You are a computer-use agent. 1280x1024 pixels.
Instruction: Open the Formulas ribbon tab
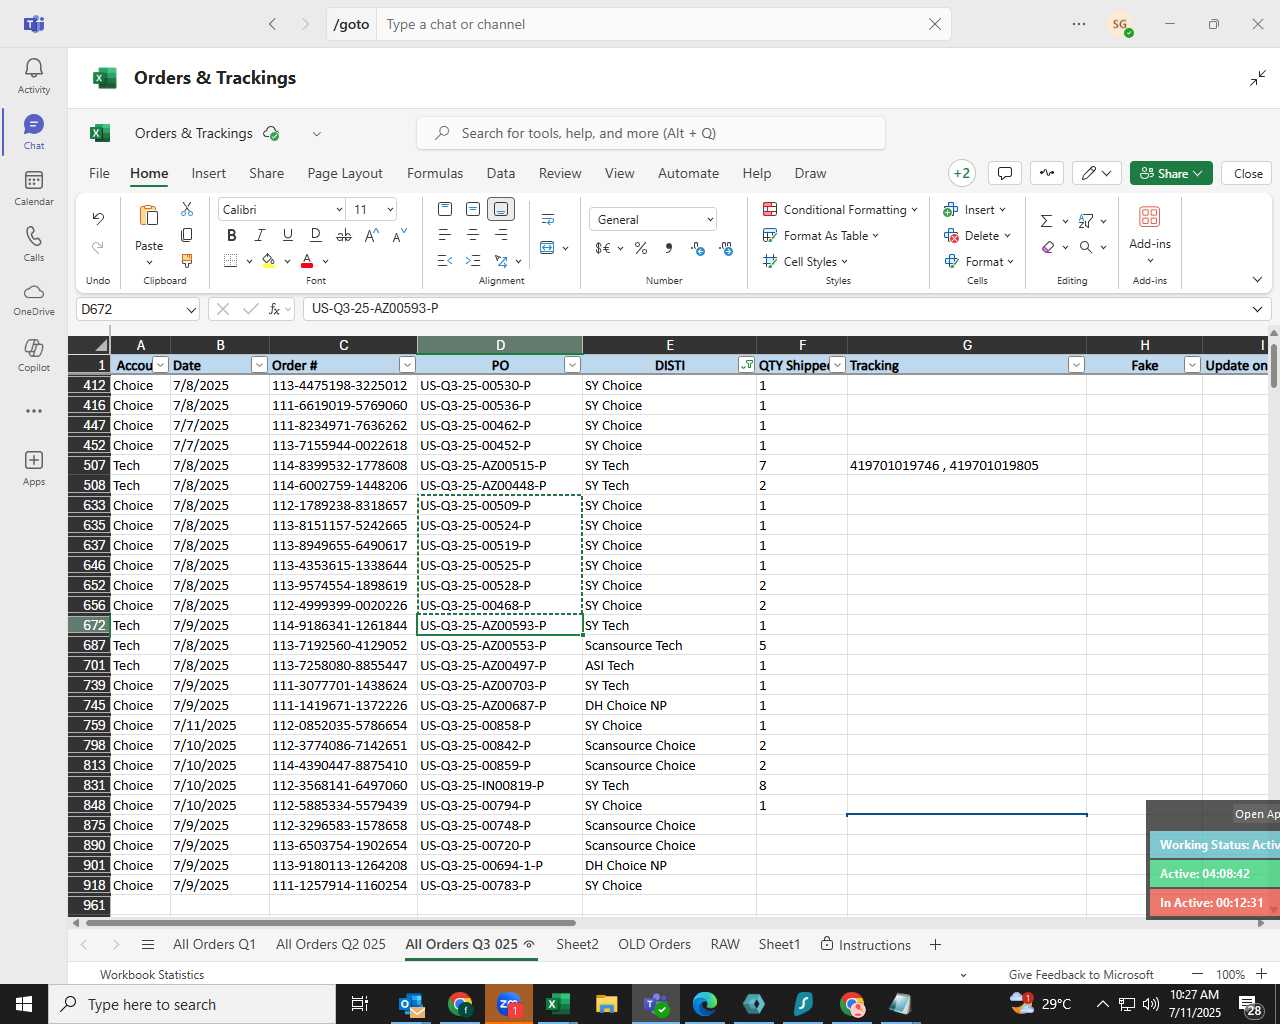click(x=435, y=173)
